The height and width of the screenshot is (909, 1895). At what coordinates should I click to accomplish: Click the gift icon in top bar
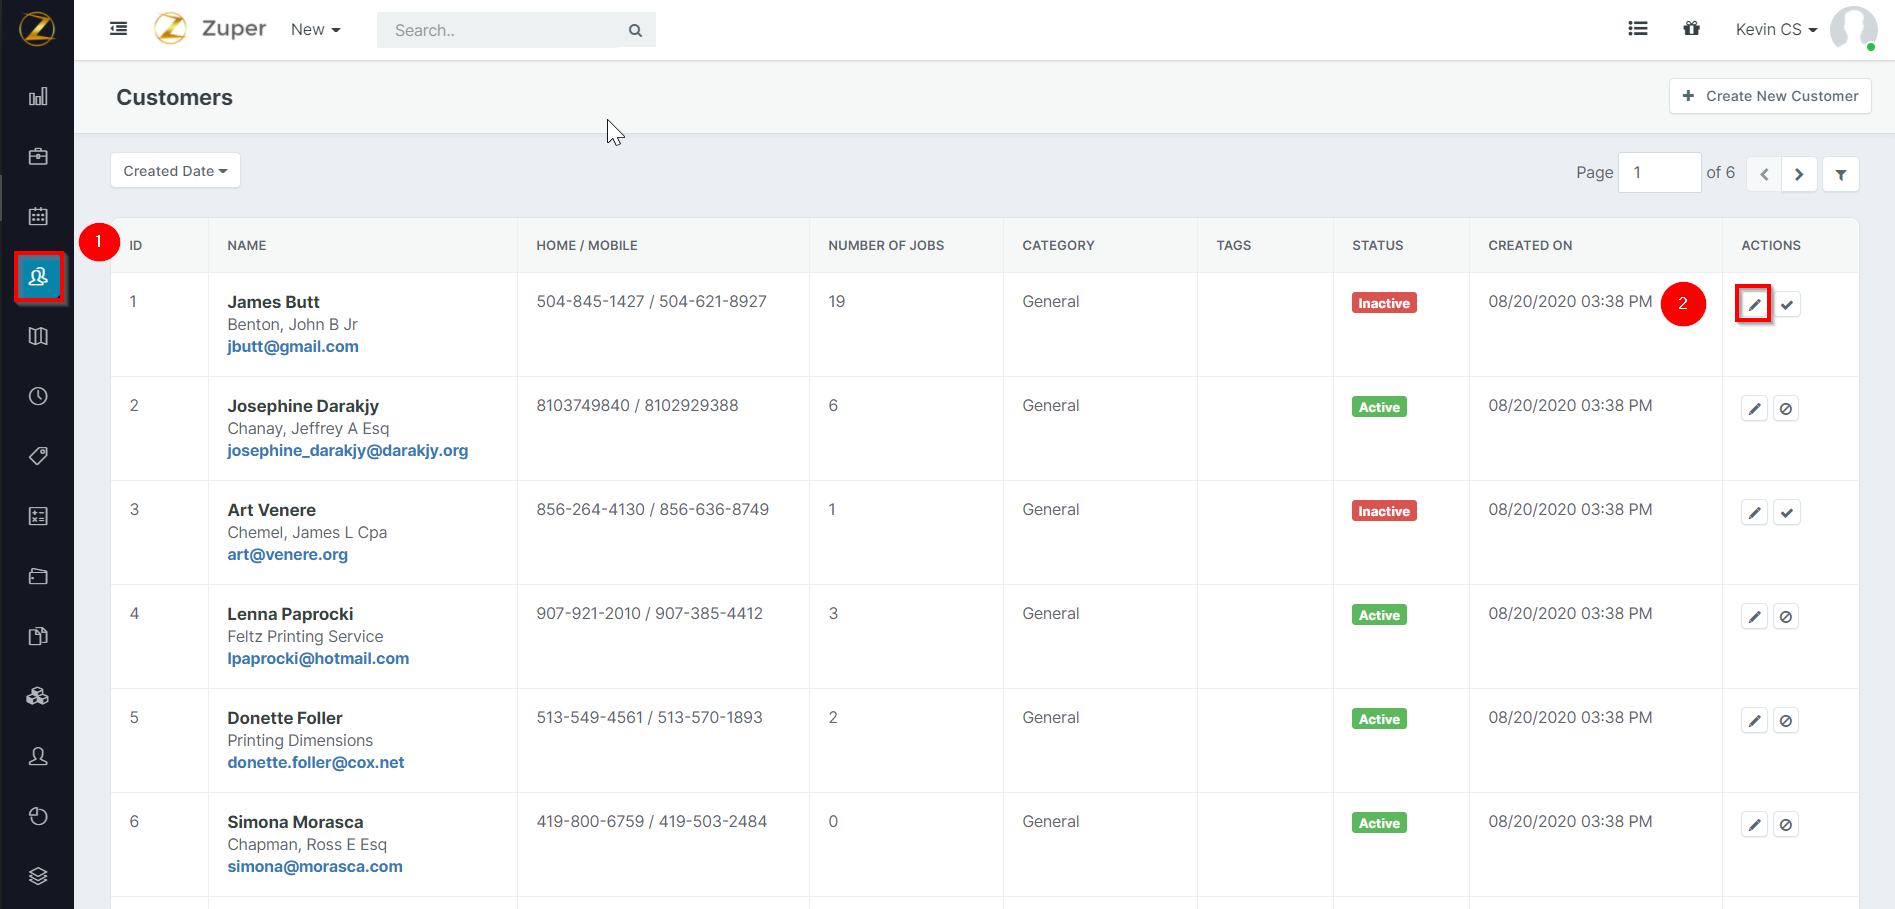(x=1691, y=29)
